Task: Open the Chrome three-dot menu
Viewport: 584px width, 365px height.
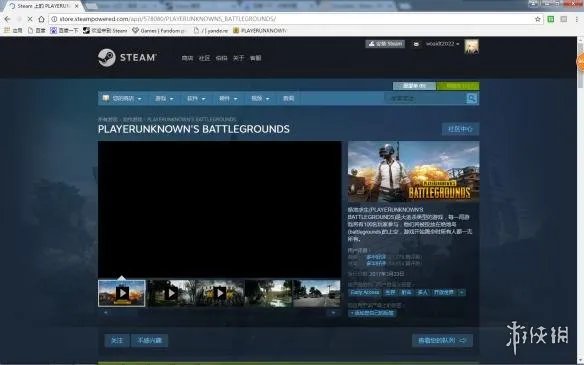Action: coord(577,19)
